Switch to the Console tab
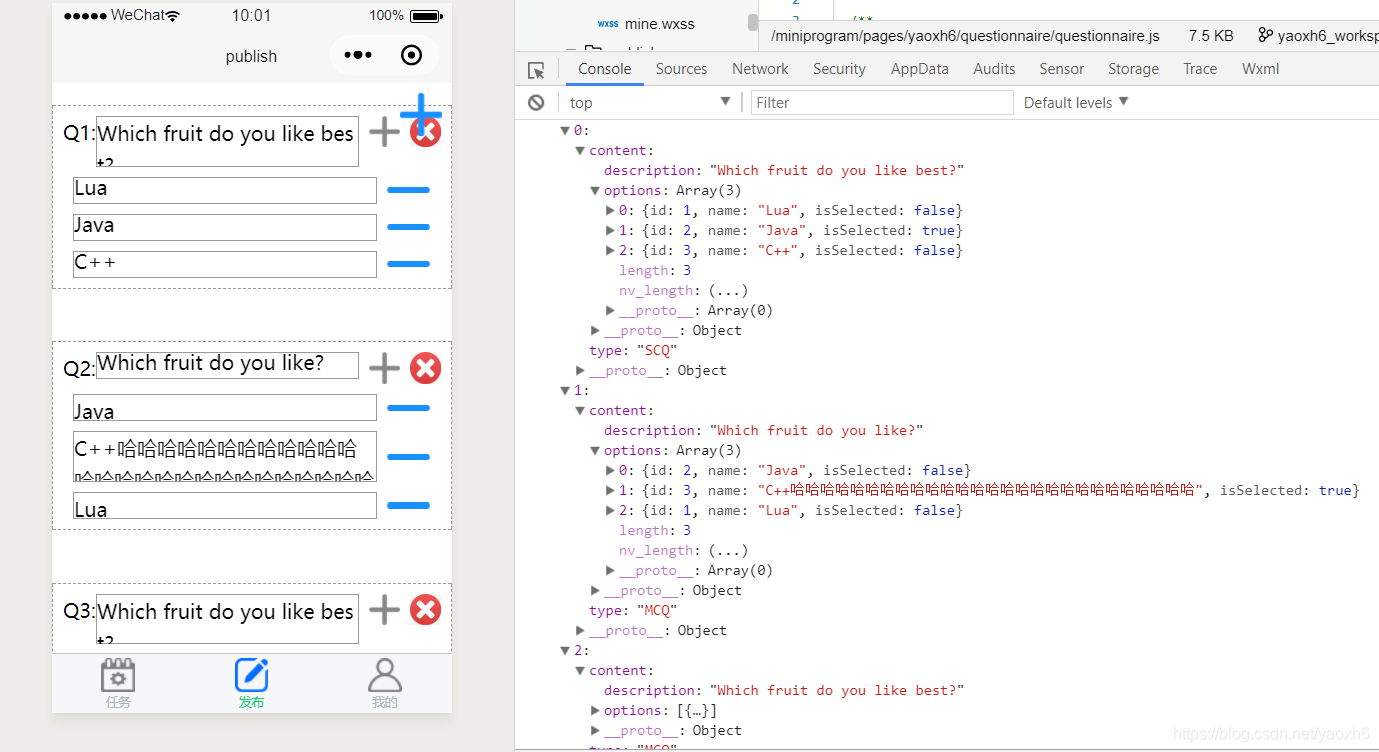Viewport: 1379px width, 752px height. click(x=604, y=69)
